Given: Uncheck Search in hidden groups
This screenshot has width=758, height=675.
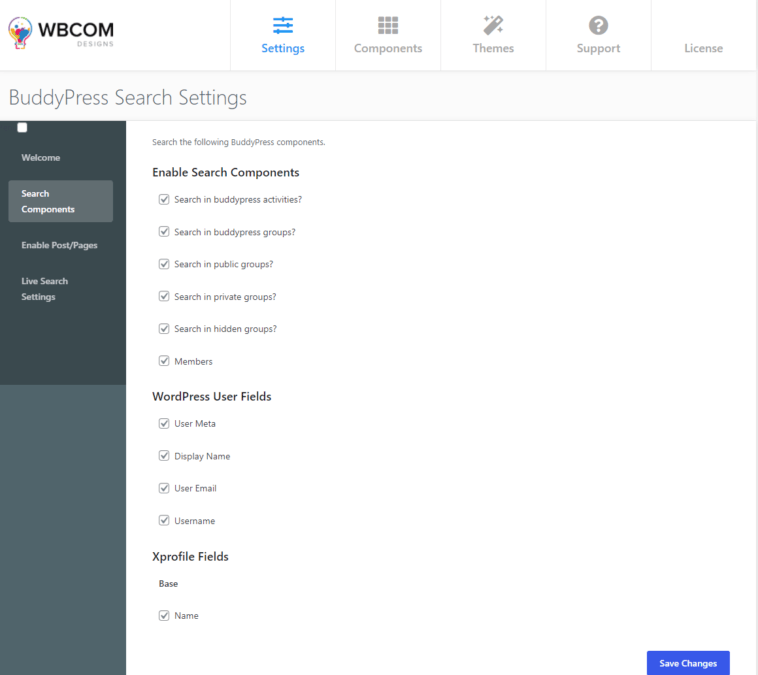Looking at the screenshot, I should pyautogui.click(x=164, y=328).
